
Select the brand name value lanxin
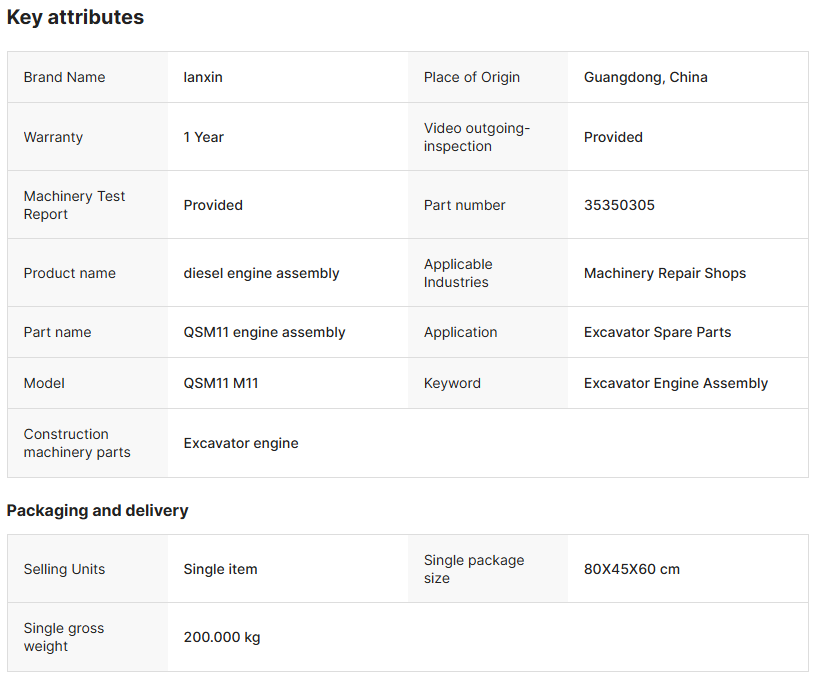click(x=203, y=77)
